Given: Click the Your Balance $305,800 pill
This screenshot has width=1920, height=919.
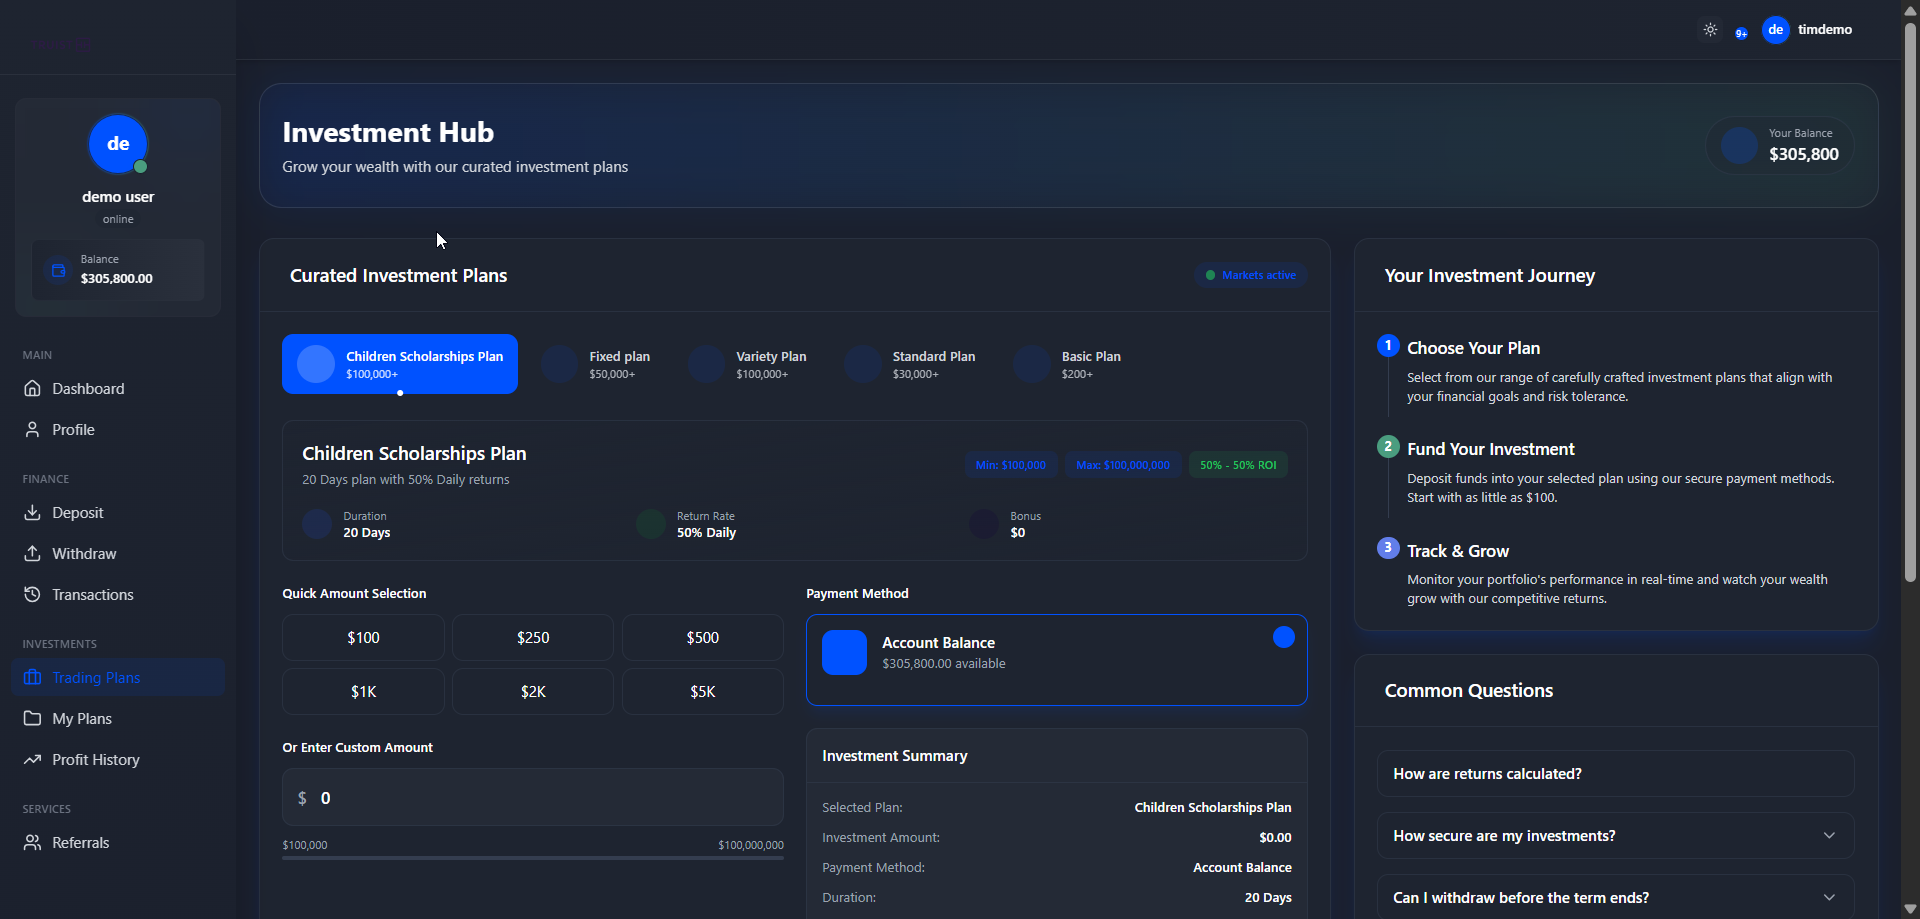Looking at the screenshot, I should pos(1780,145).
